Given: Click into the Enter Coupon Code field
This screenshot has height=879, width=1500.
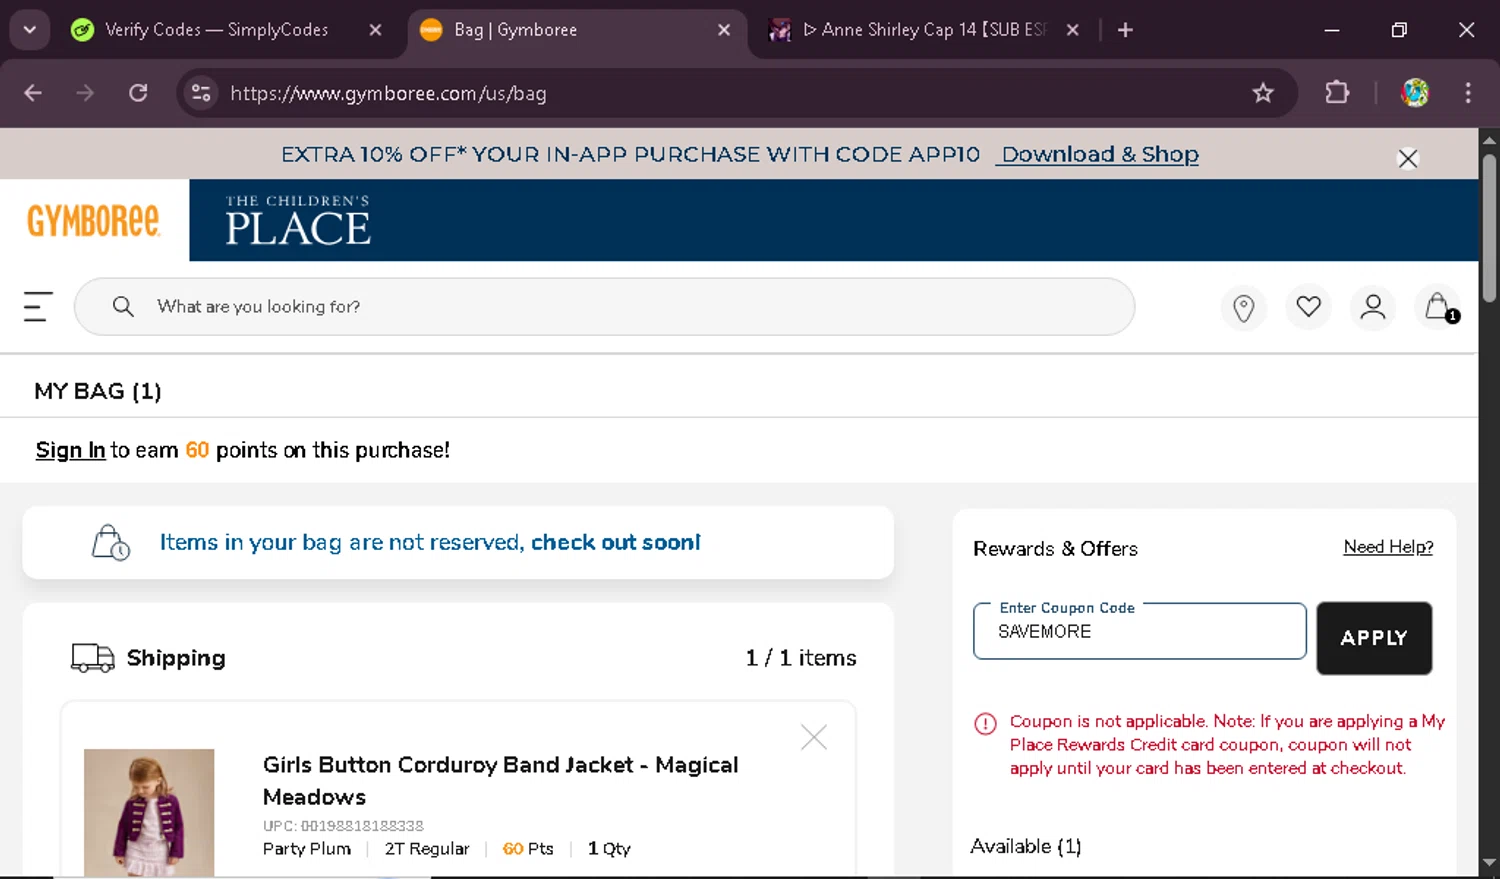Looking at the screenshot, I should (1140, 631).
